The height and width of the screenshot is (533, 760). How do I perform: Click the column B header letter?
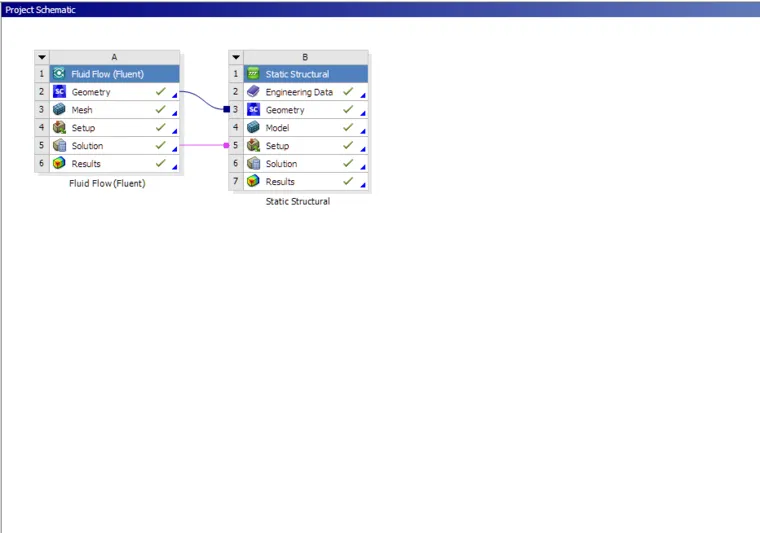pyautogui.click(x=305, y=57)
